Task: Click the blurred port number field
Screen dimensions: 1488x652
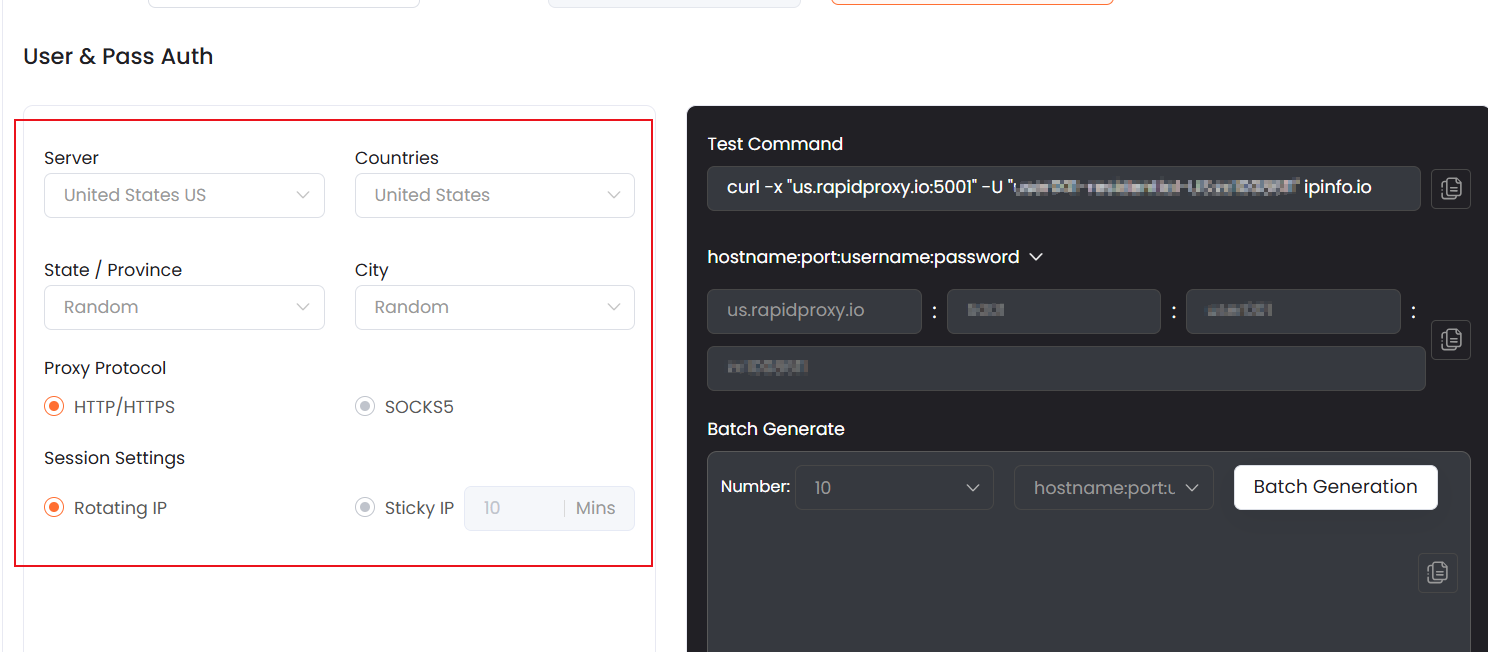Action: tap(1053, 311)
